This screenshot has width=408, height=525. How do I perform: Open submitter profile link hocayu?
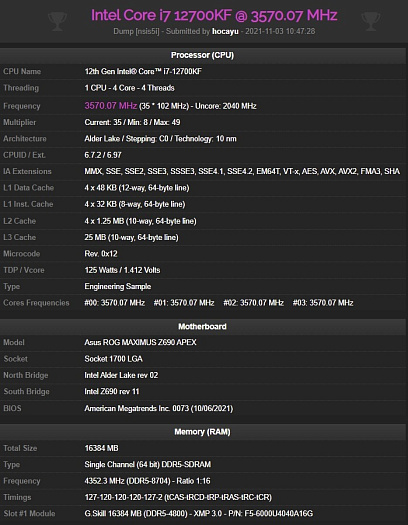coord(225,31)
